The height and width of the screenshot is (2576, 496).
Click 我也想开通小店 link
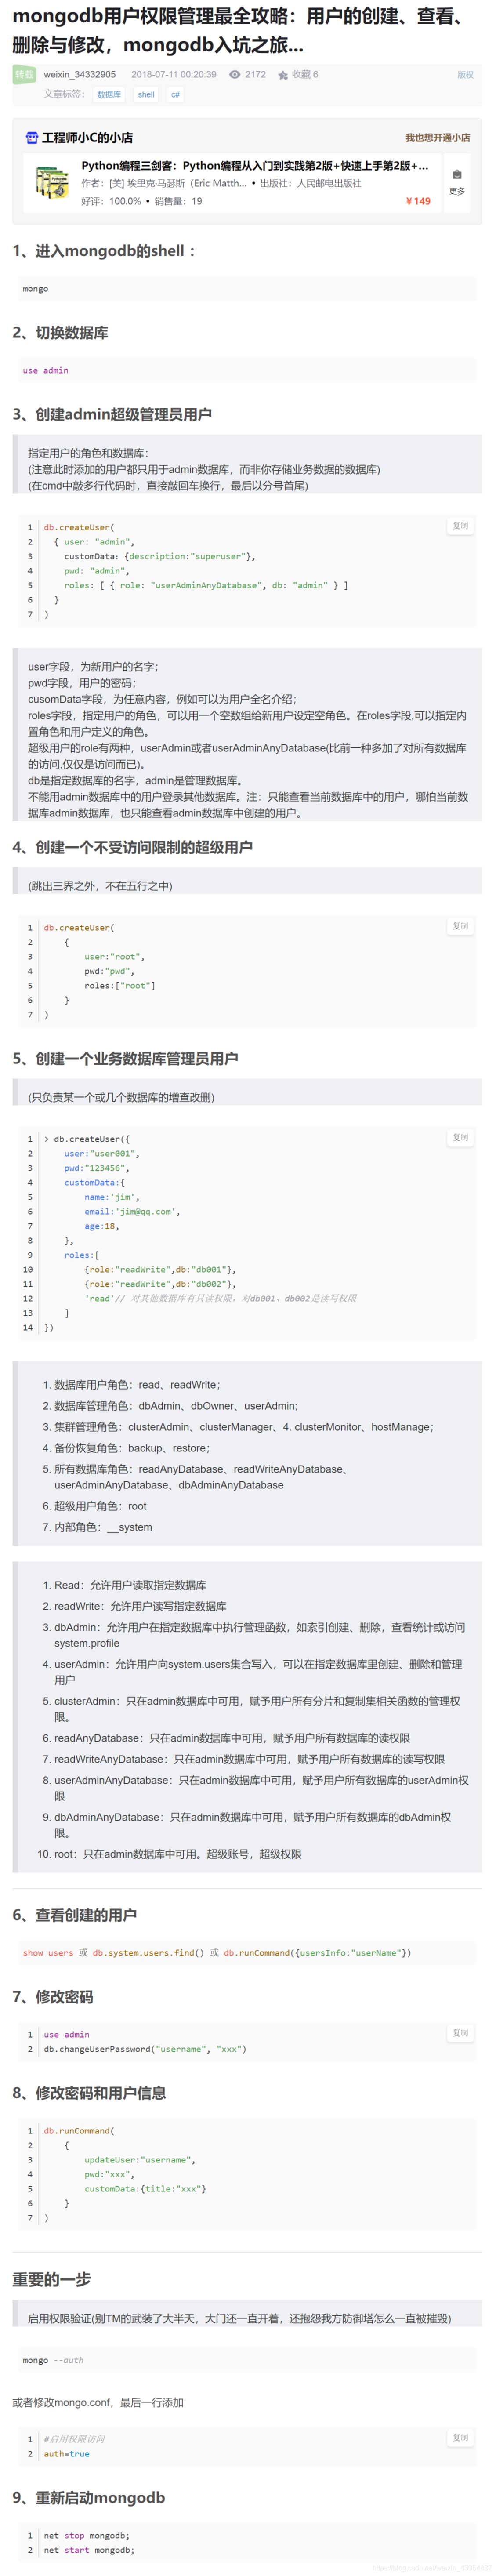click(x=437, y=138)
